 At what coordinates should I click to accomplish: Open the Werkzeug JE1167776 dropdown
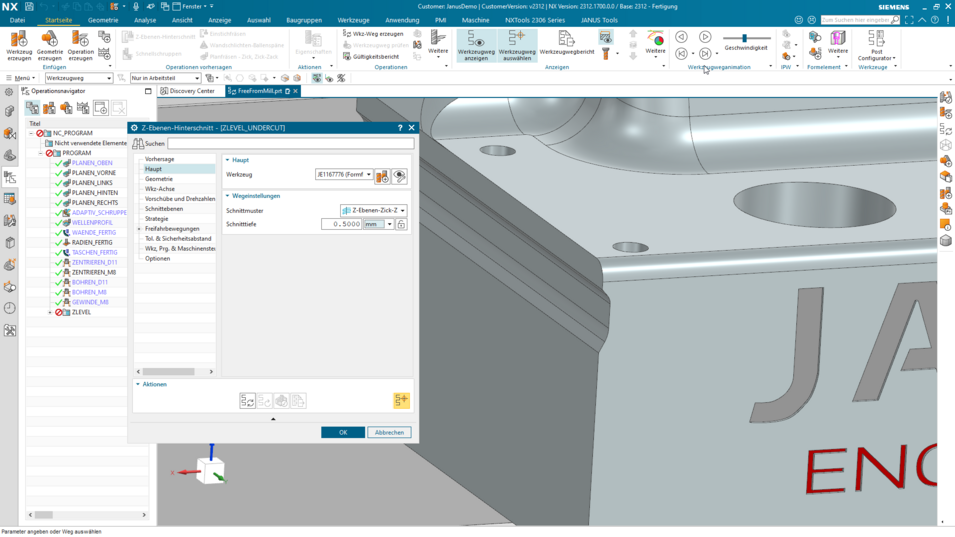[344, 175]
